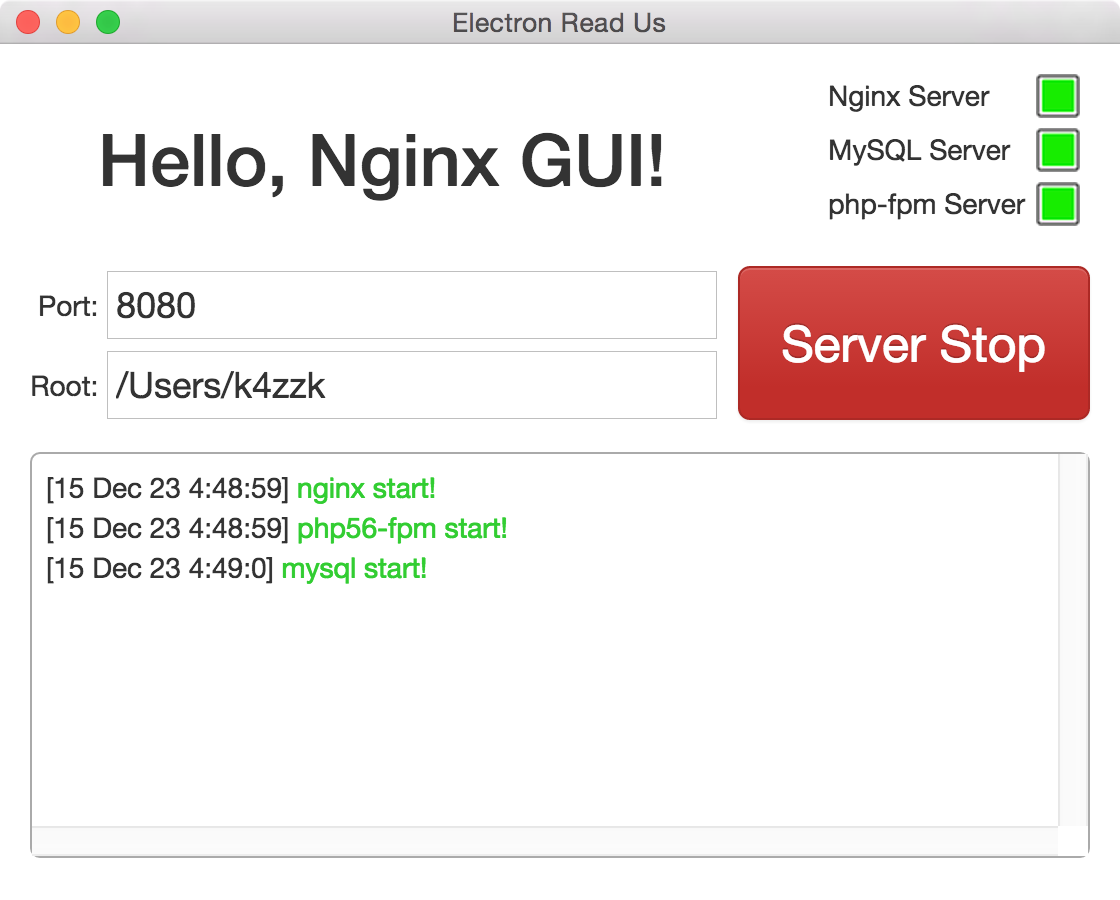Image resolution: width=1120 pixels, height=900 pixels.
Task: Click the MySQL Server label text
Action: [917, 150]
